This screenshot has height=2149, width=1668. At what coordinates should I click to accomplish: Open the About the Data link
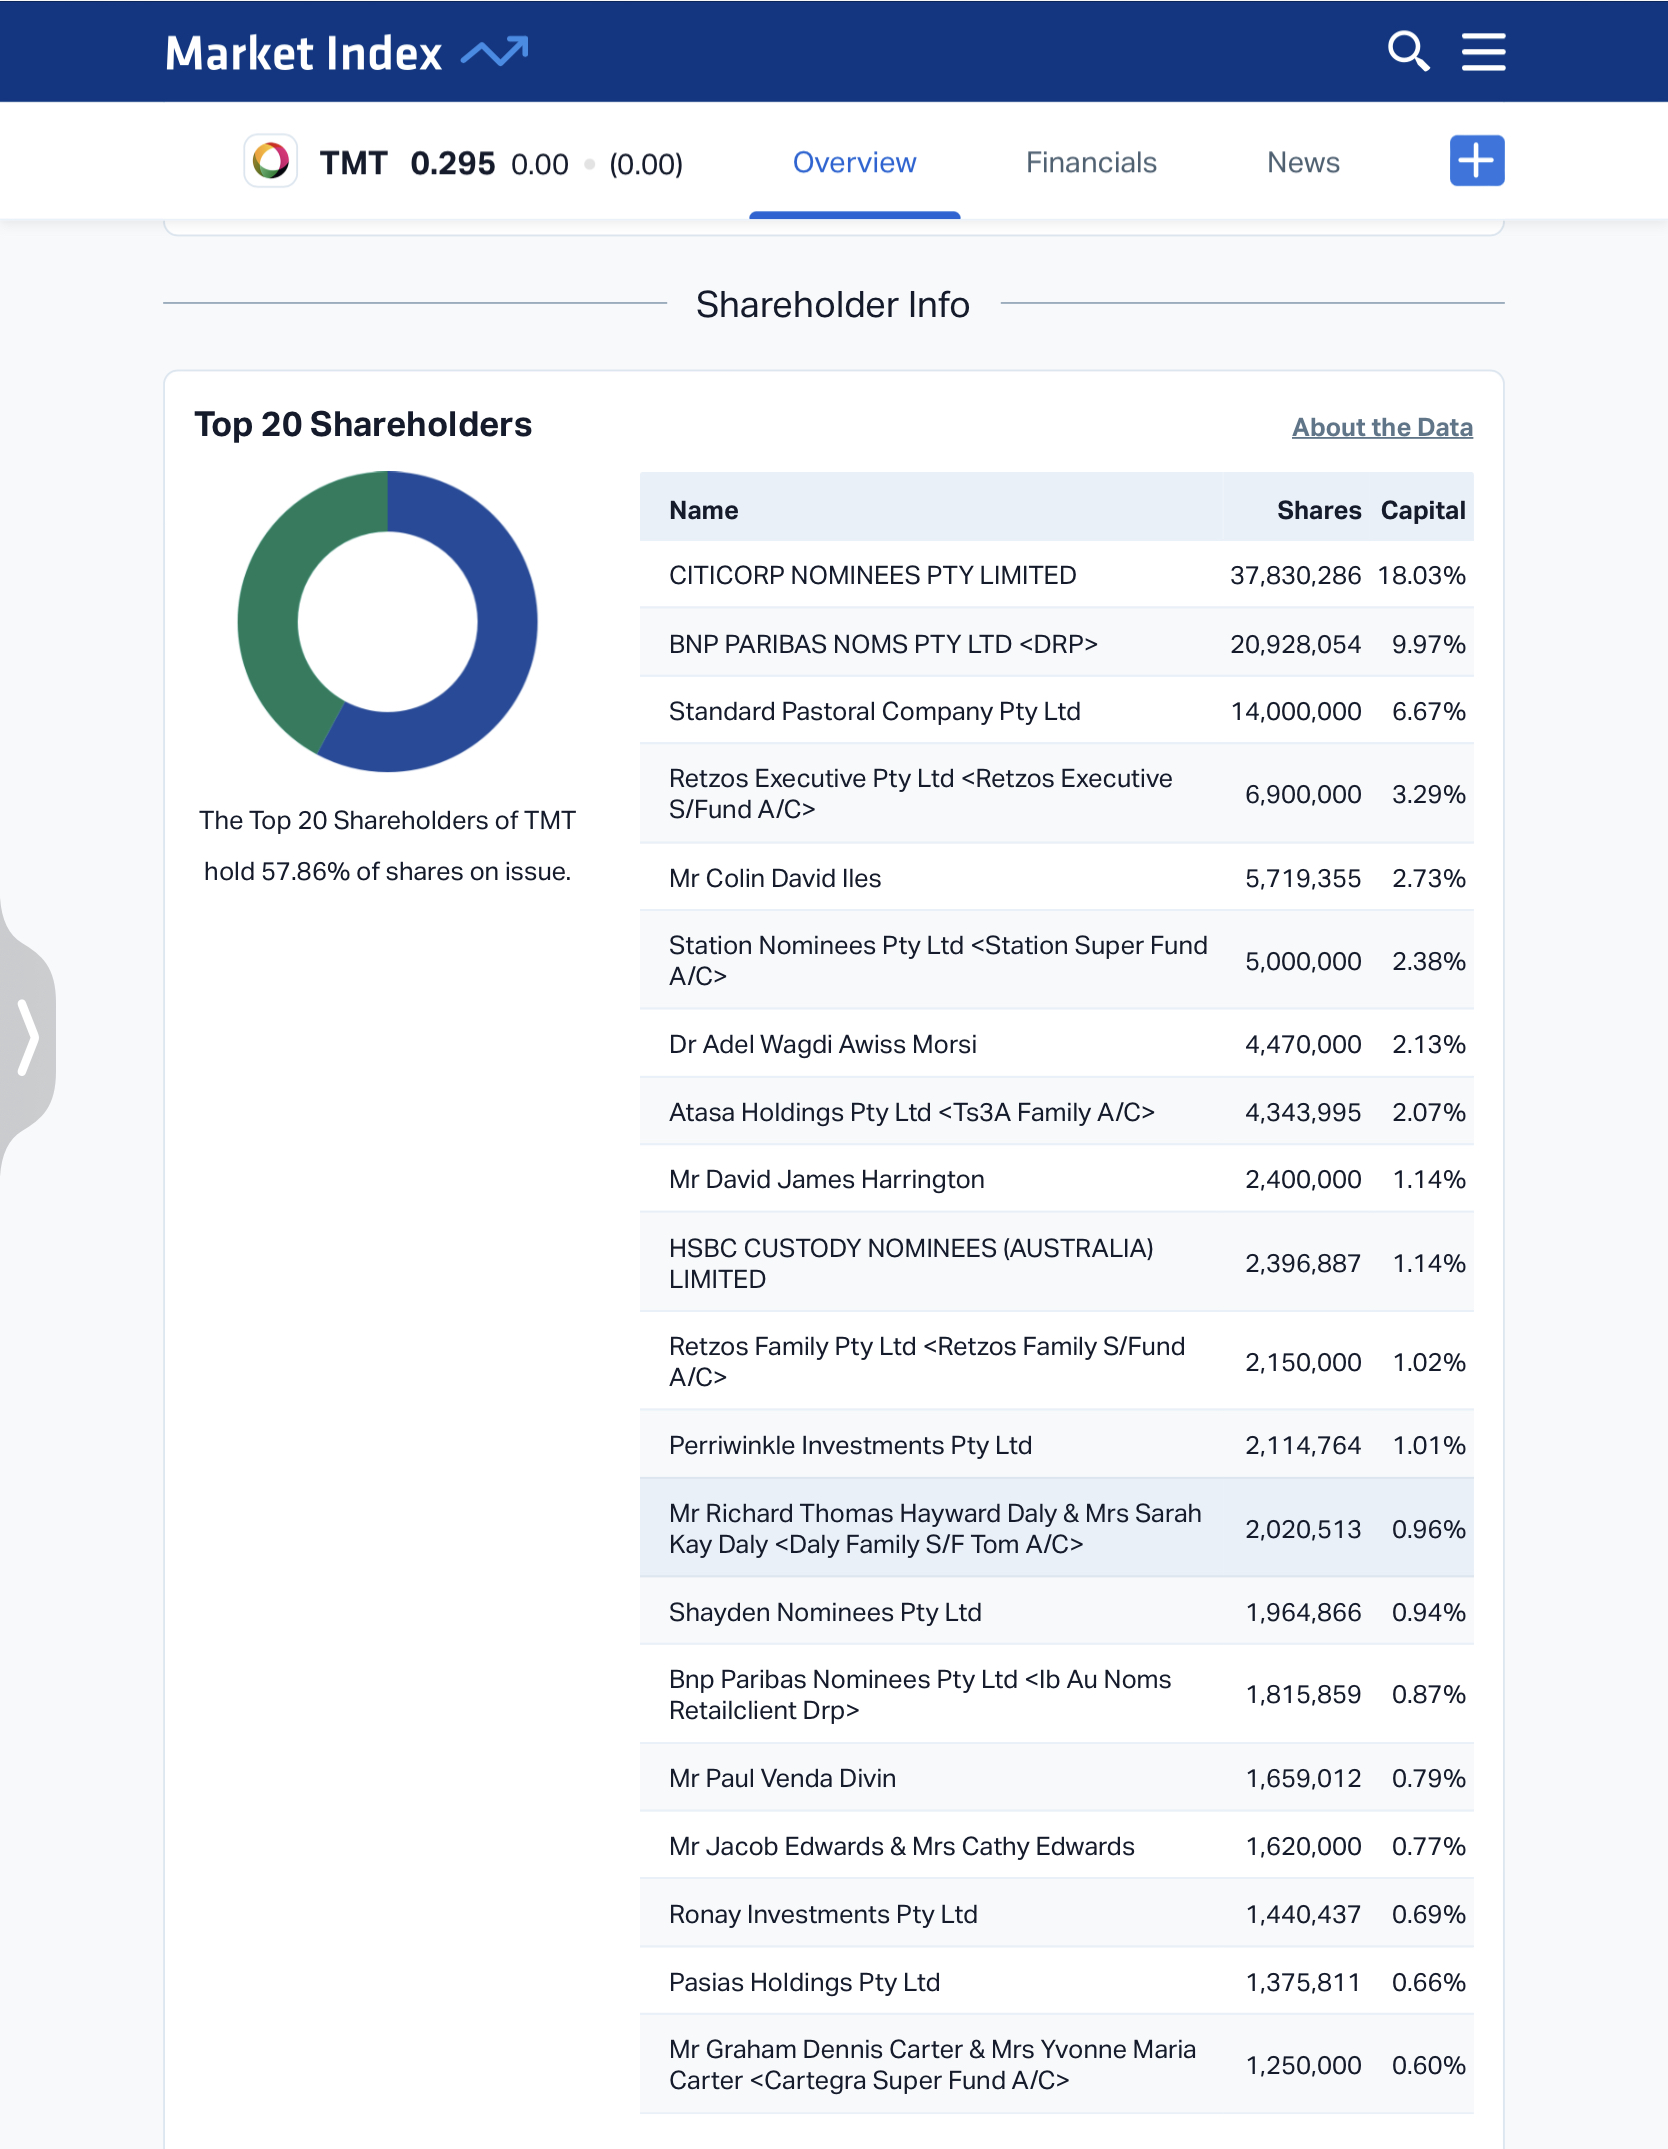[x=1382, y=428]
